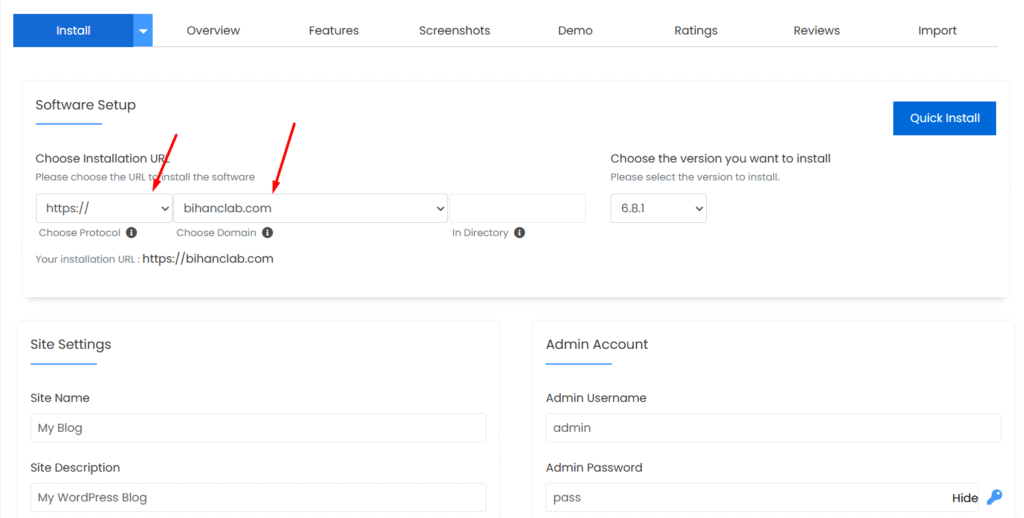
Task: Click the info icon beside Choose Domain
Action: tap(268, 233)
